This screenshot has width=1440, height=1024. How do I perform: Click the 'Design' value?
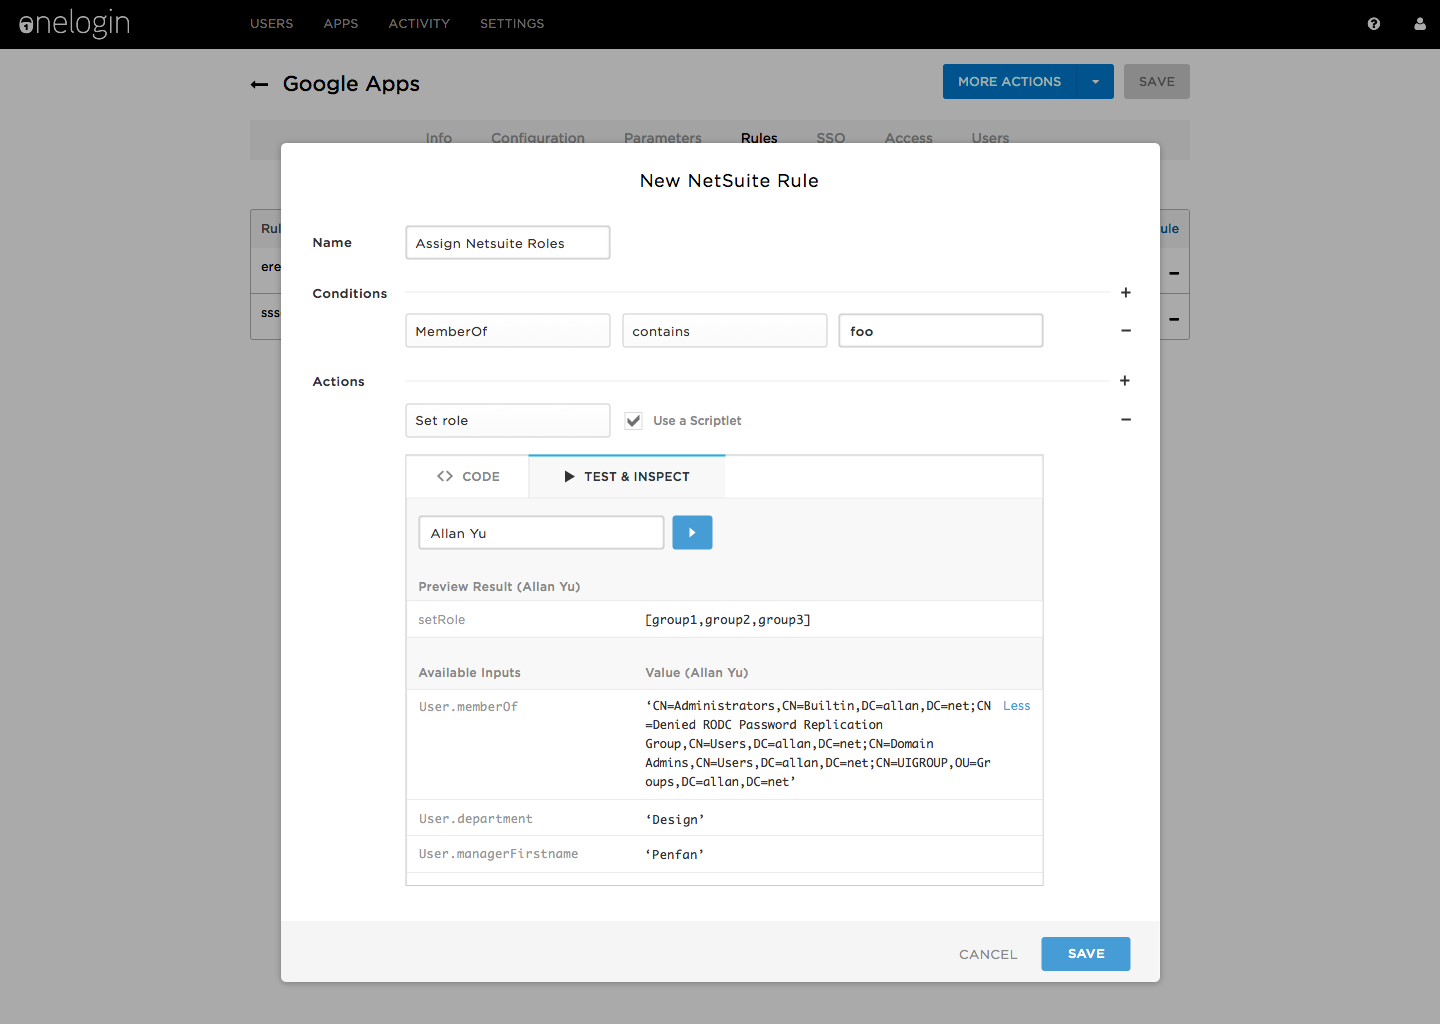675,820
